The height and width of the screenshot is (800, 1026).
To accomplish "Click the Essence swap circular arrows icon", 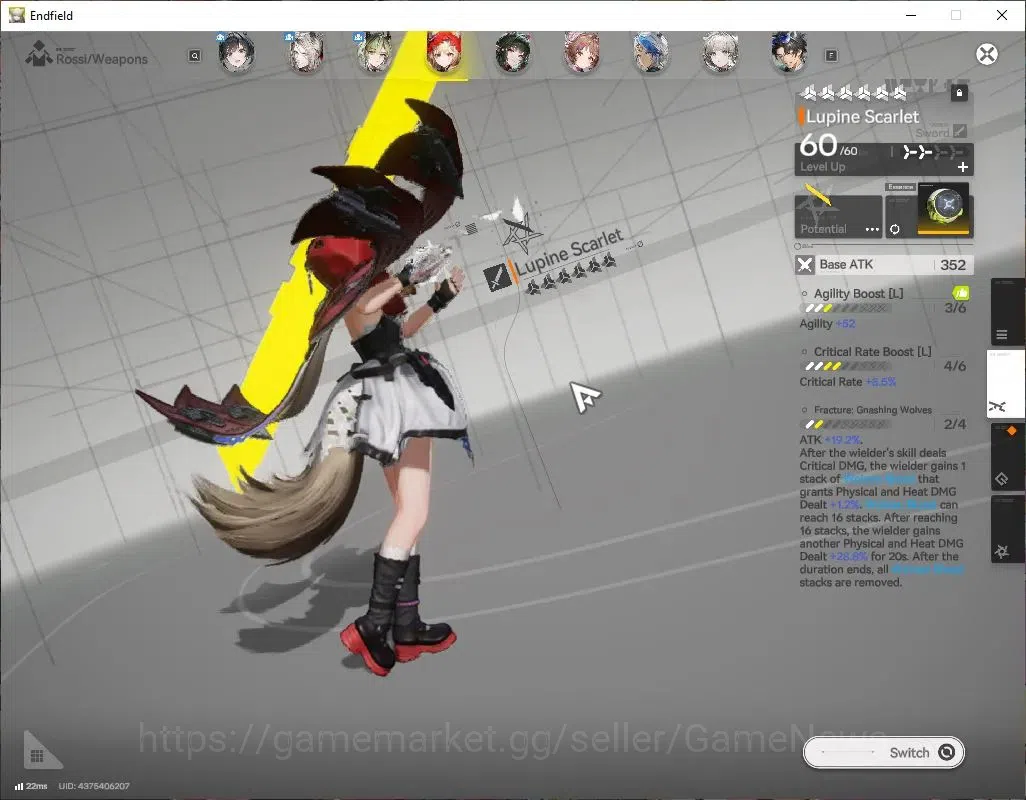I will pyautogui.click(x=894, y=229).
